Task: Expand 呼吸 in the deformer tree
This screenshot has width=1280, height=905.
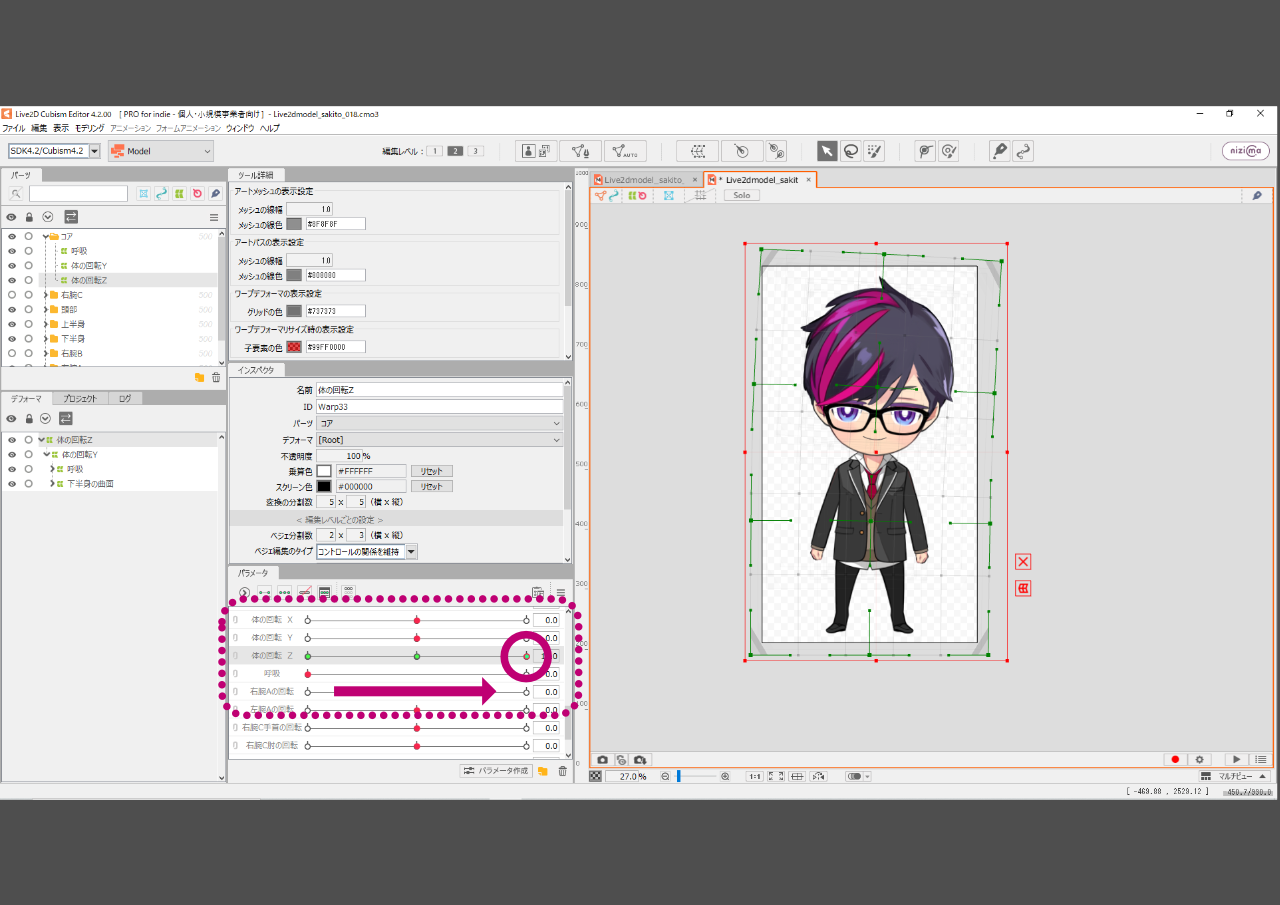Action: (x=52, y=469)
